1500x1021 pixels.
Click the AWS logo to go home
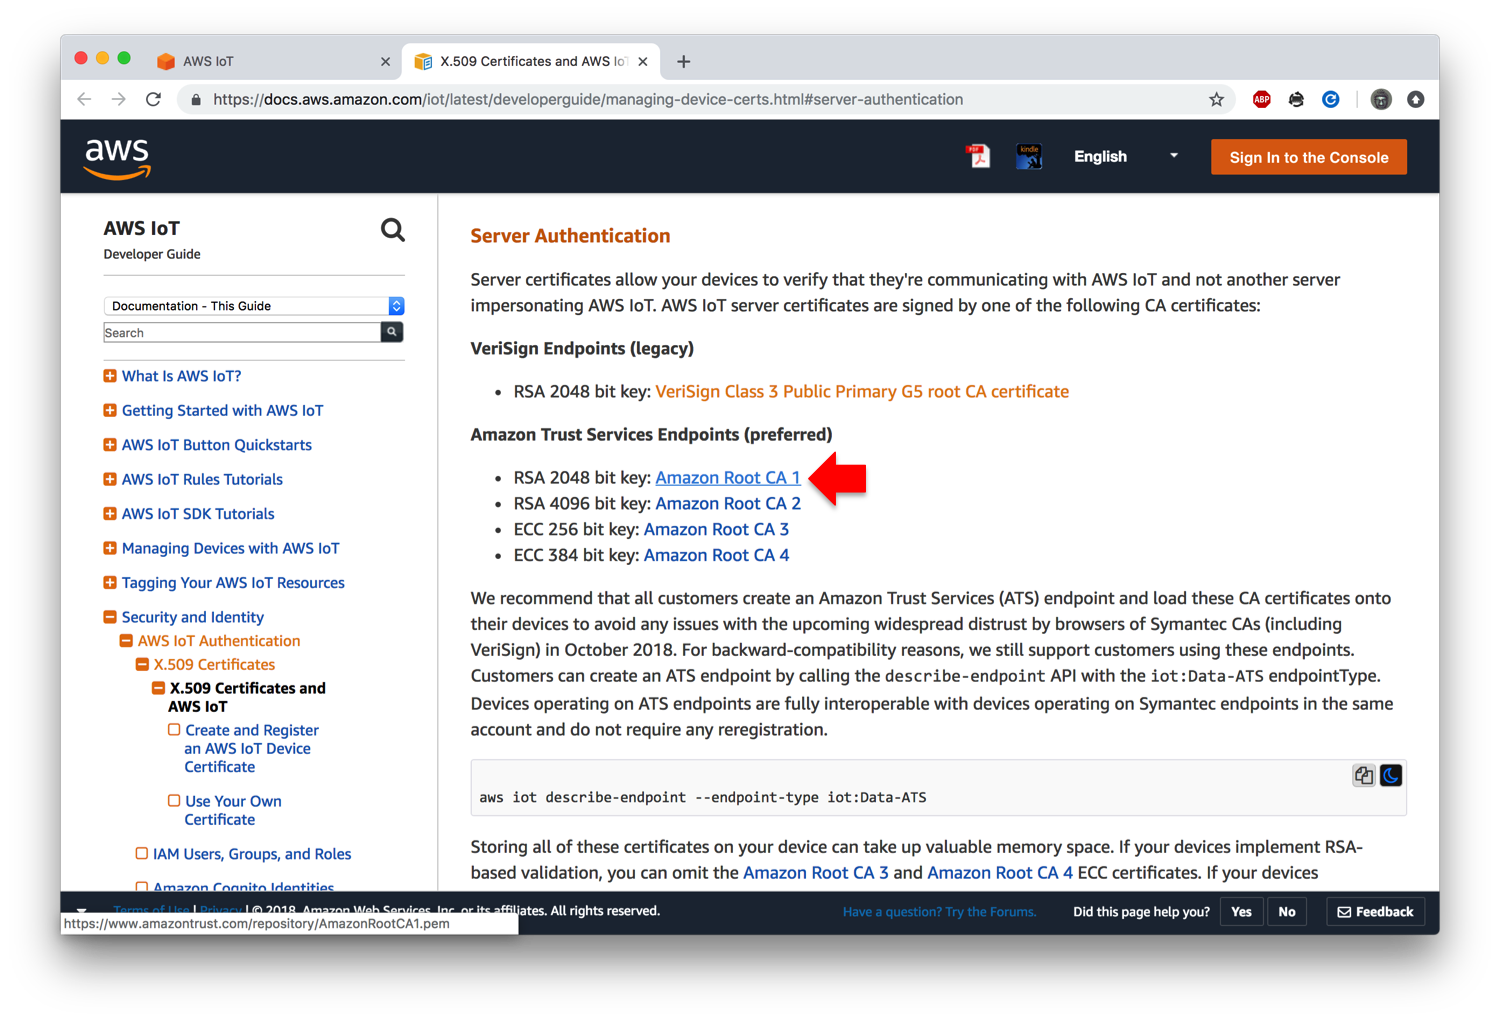117,156
